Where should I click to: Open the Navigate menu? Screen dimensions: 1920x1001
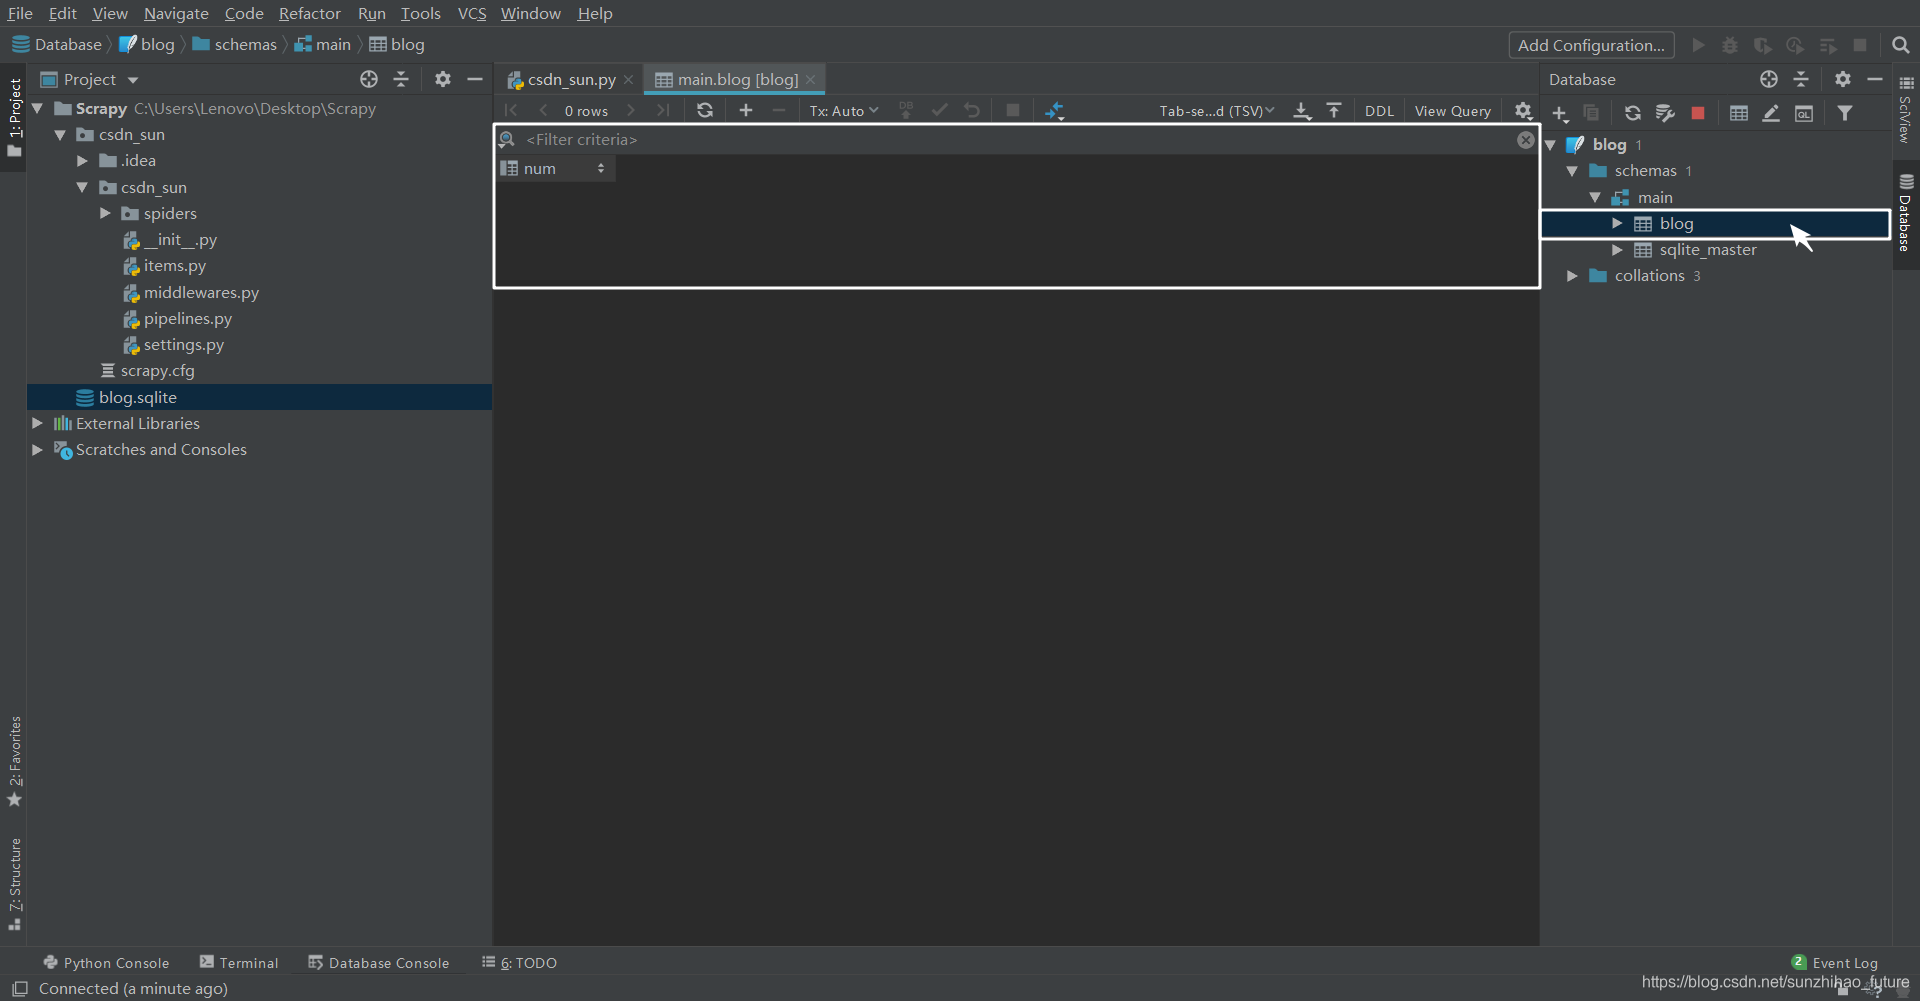point(176,13)
